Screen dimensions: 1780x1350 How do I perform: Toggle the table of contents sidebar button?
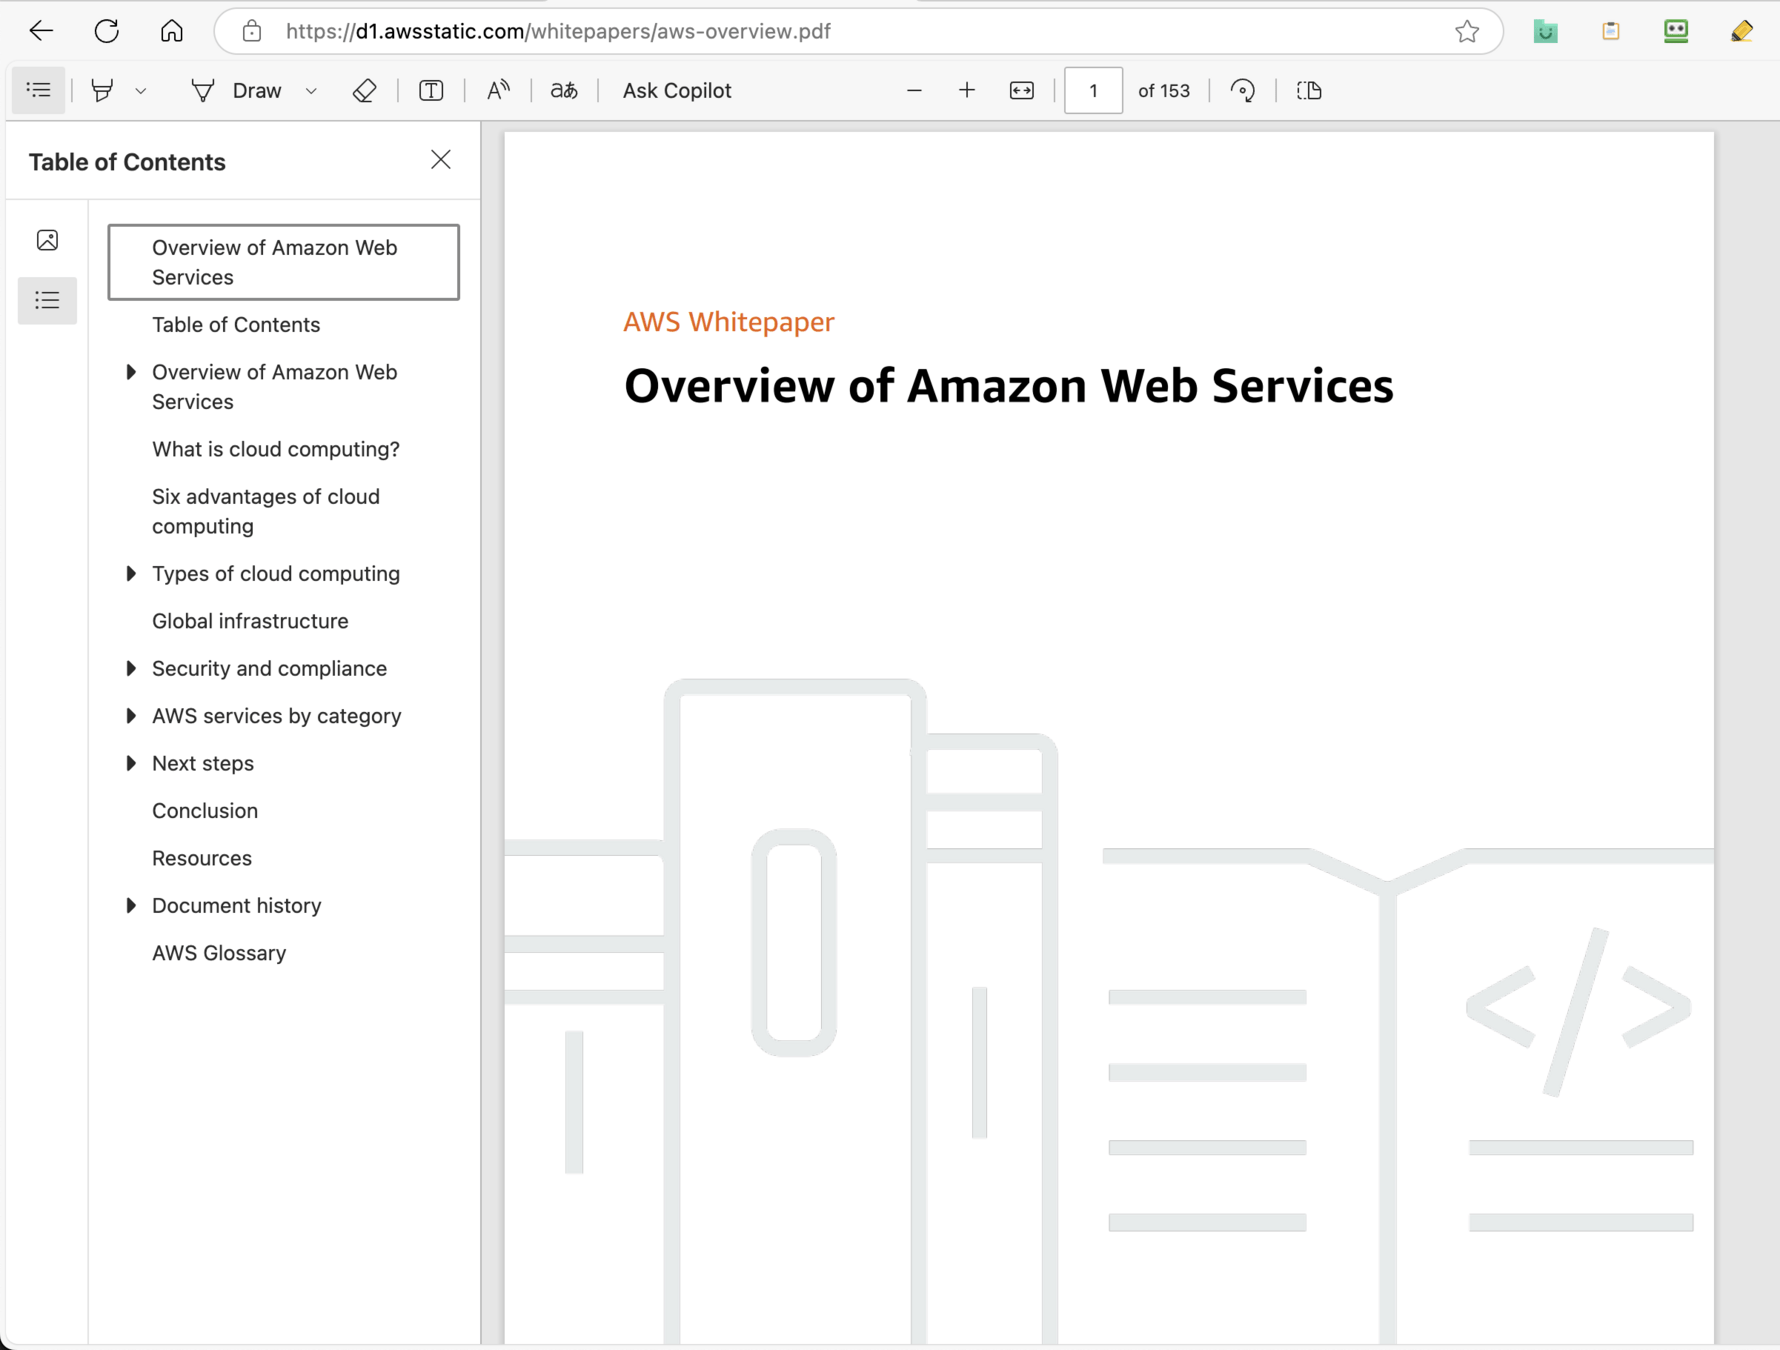point(39,90)
